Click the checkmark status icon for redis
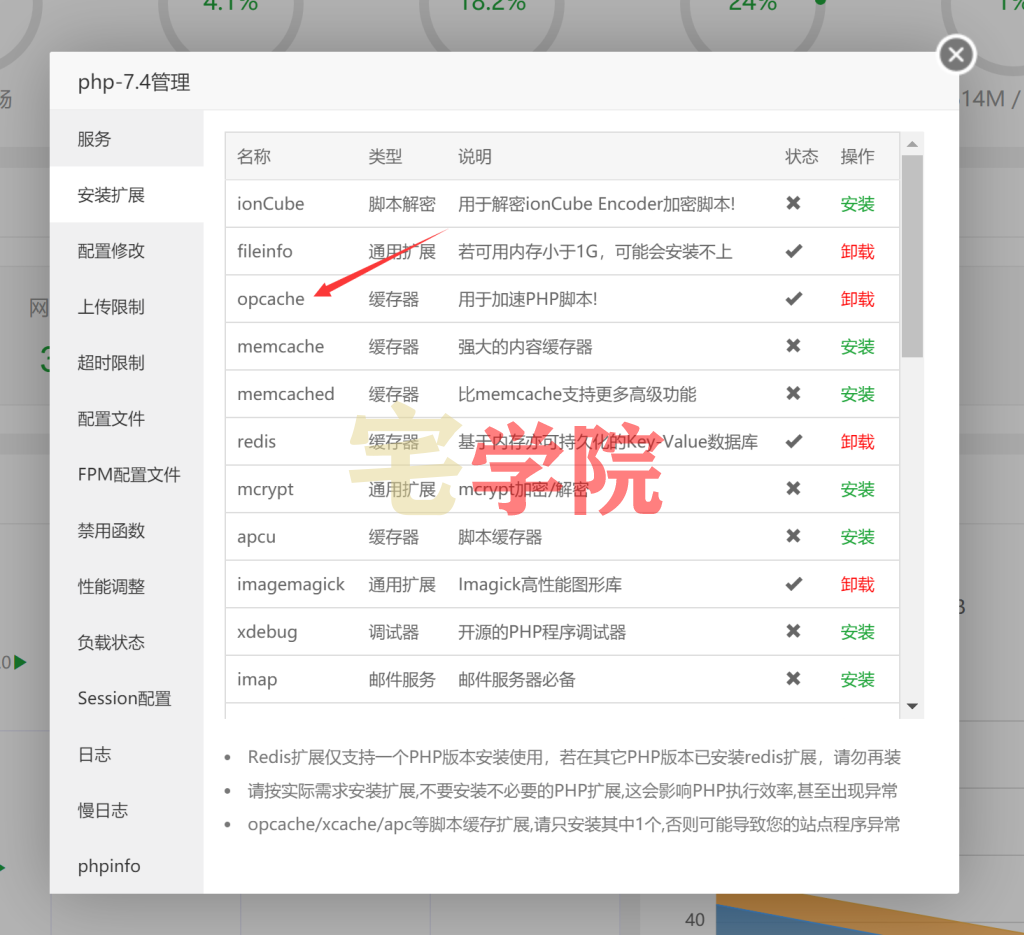The height and width of the screenshot is (935, 1024). click(793, 441)
